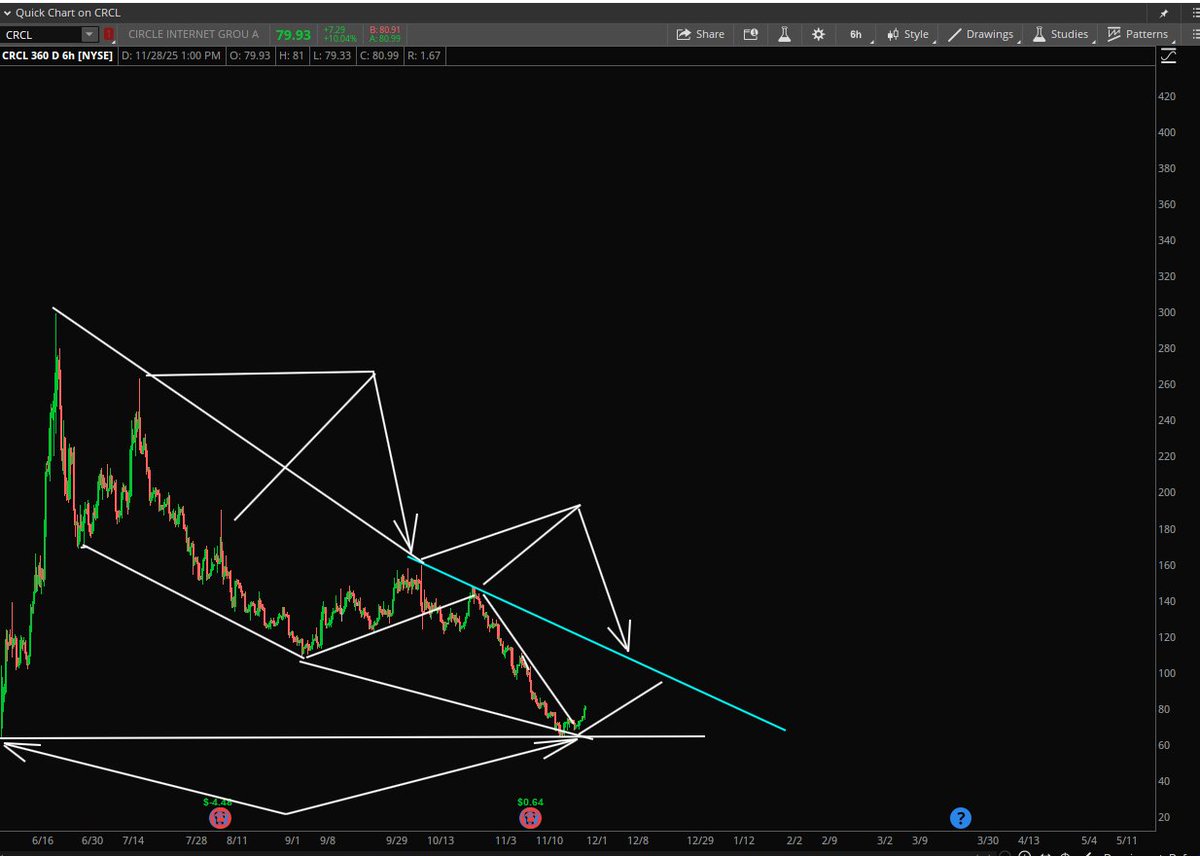The height and width of the screenshot is (856, 1200).
Task: Click the corporate events calendar icon
Action: (x=751, y=33)
